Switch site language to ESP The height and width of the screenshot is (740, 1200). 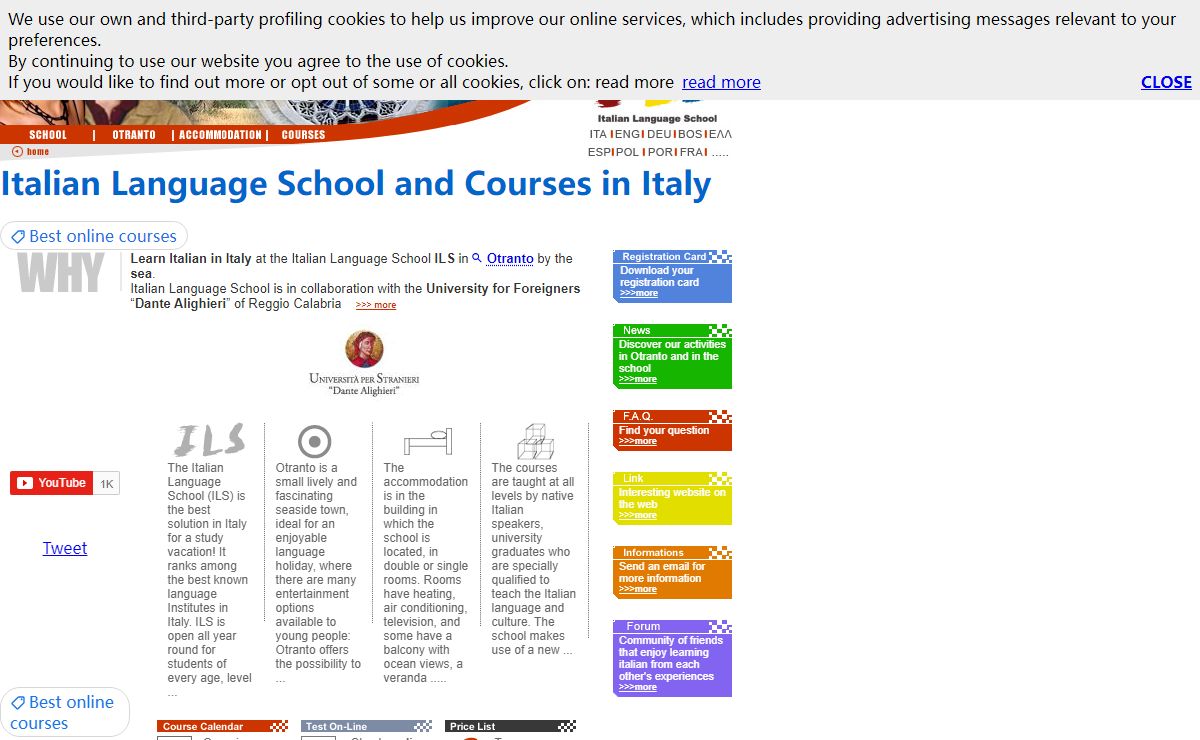tap(599, 152)
